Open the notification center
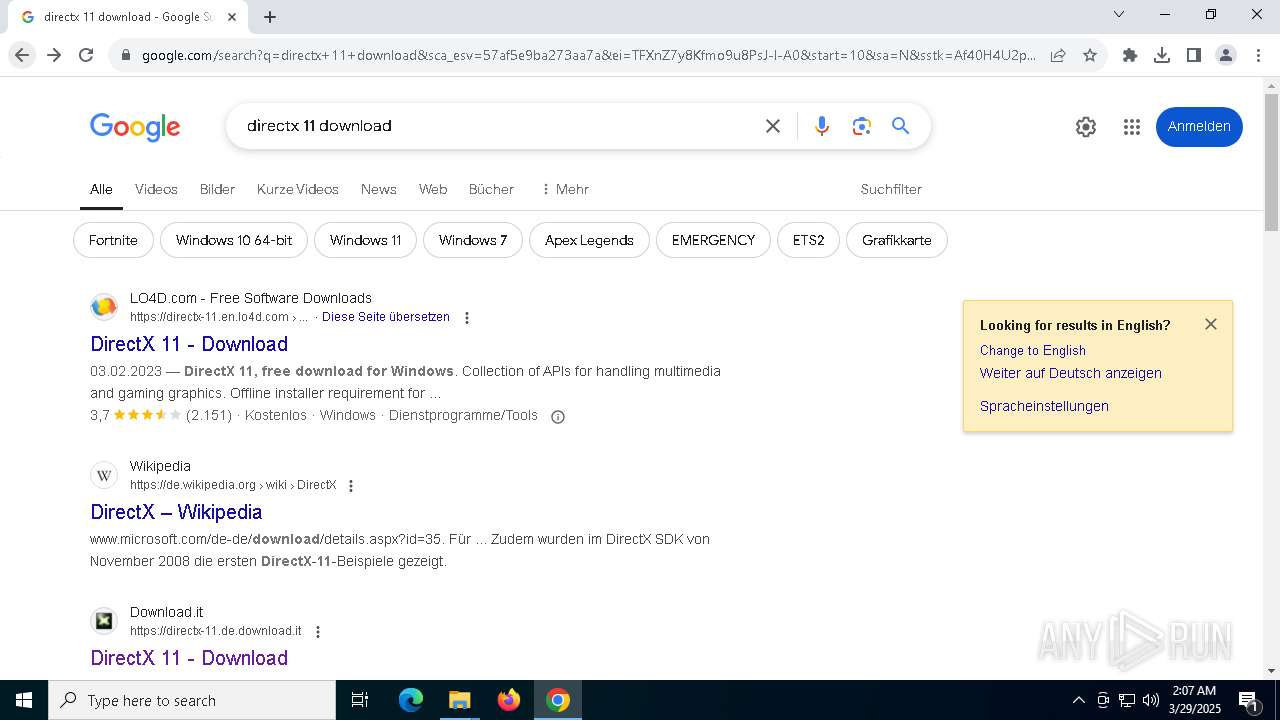Viewport: 1280px width, 720px height. tap(1248, 700)
